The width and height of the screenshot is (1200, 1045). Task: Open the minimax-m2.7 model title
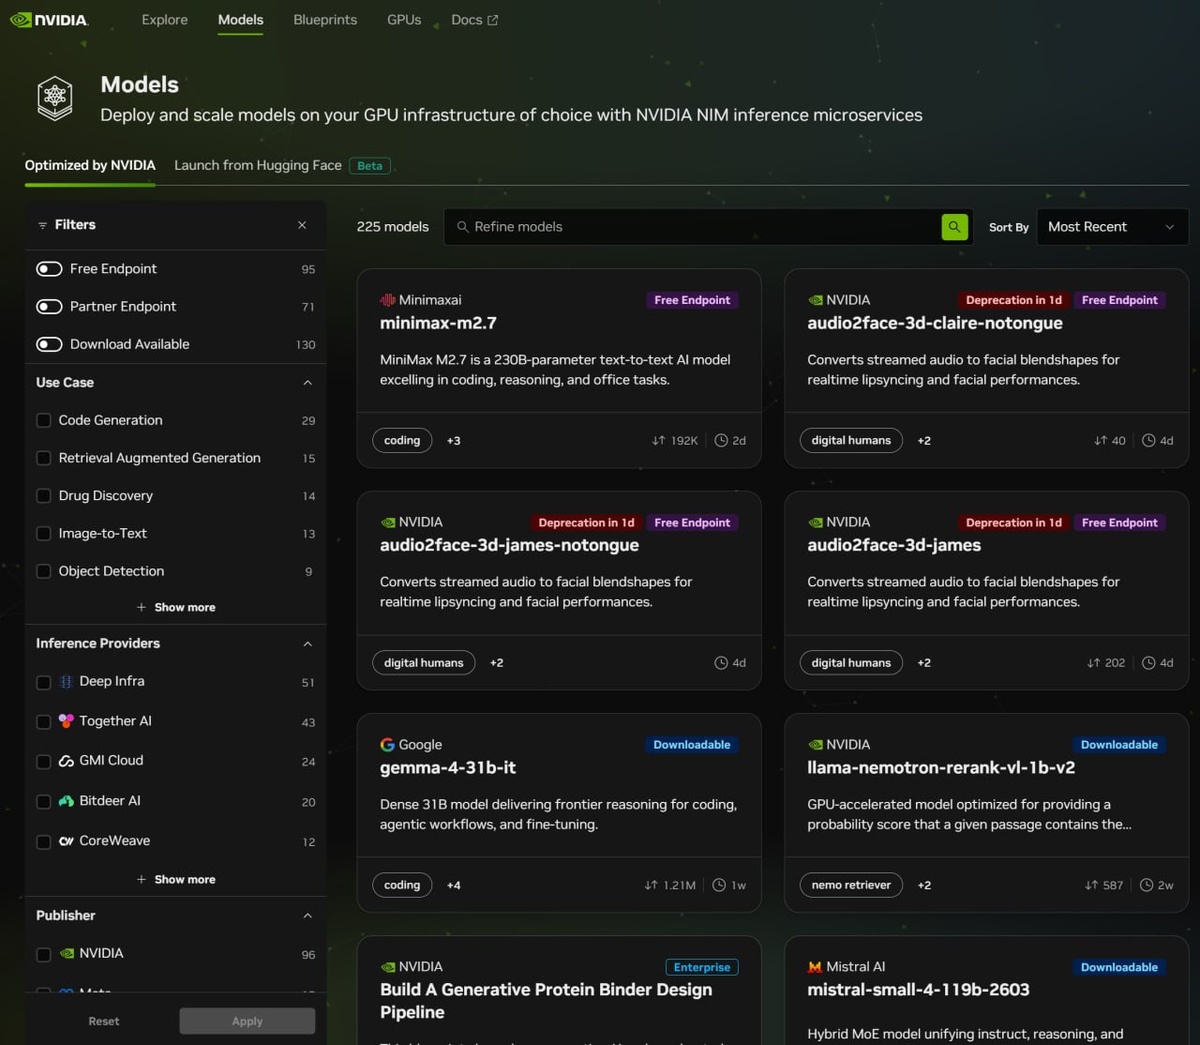click(438, 323)
